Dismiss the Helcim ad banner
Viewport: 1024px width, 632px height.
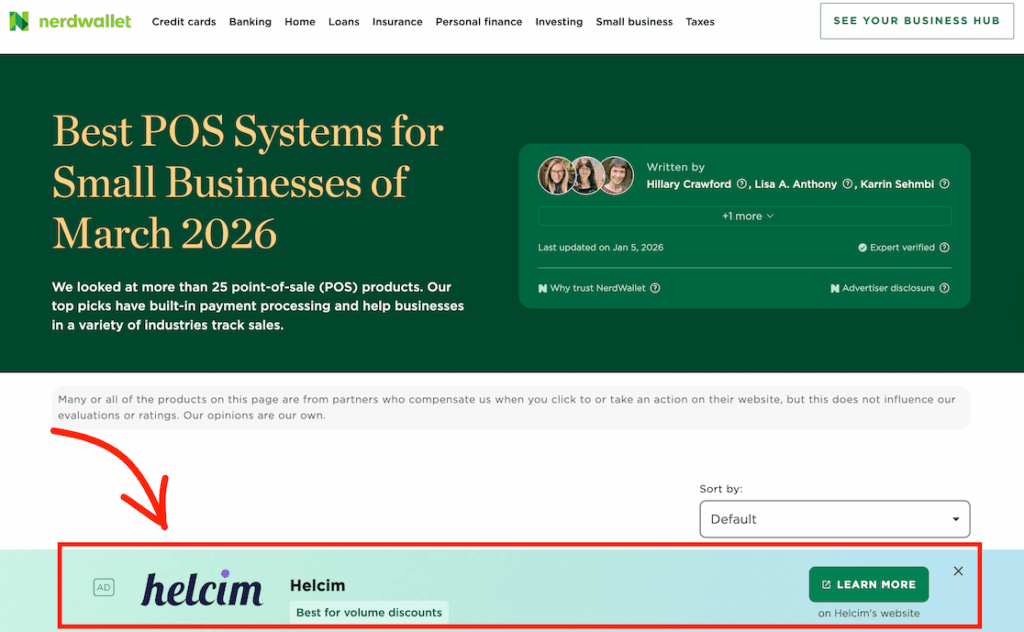(958, 571)
